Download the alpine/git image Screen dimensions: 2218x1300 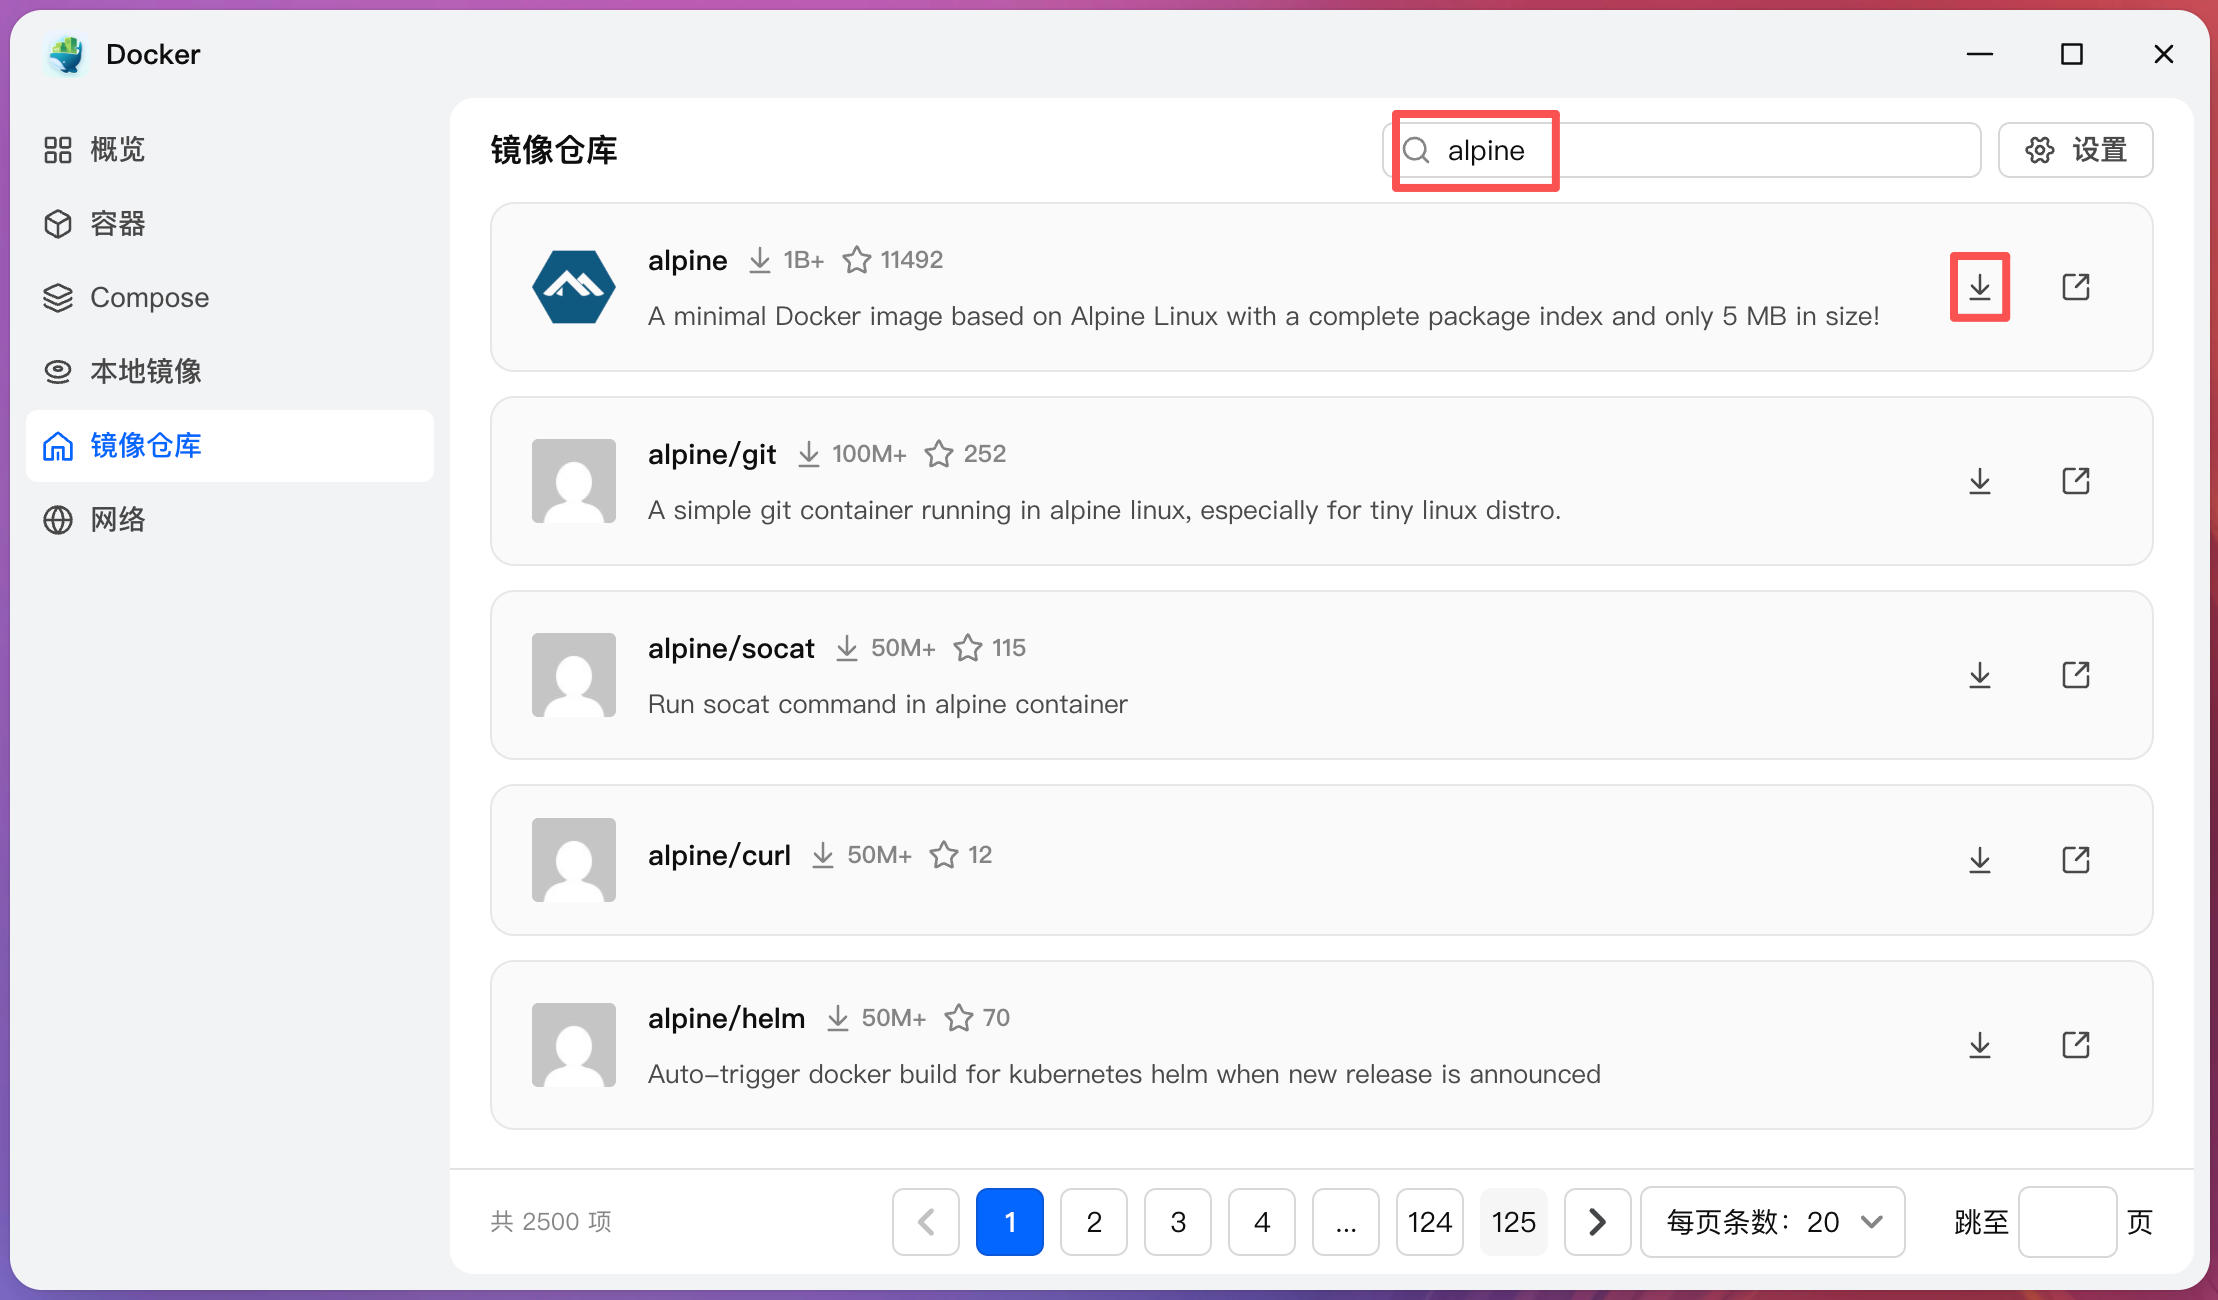point(1980,481)
